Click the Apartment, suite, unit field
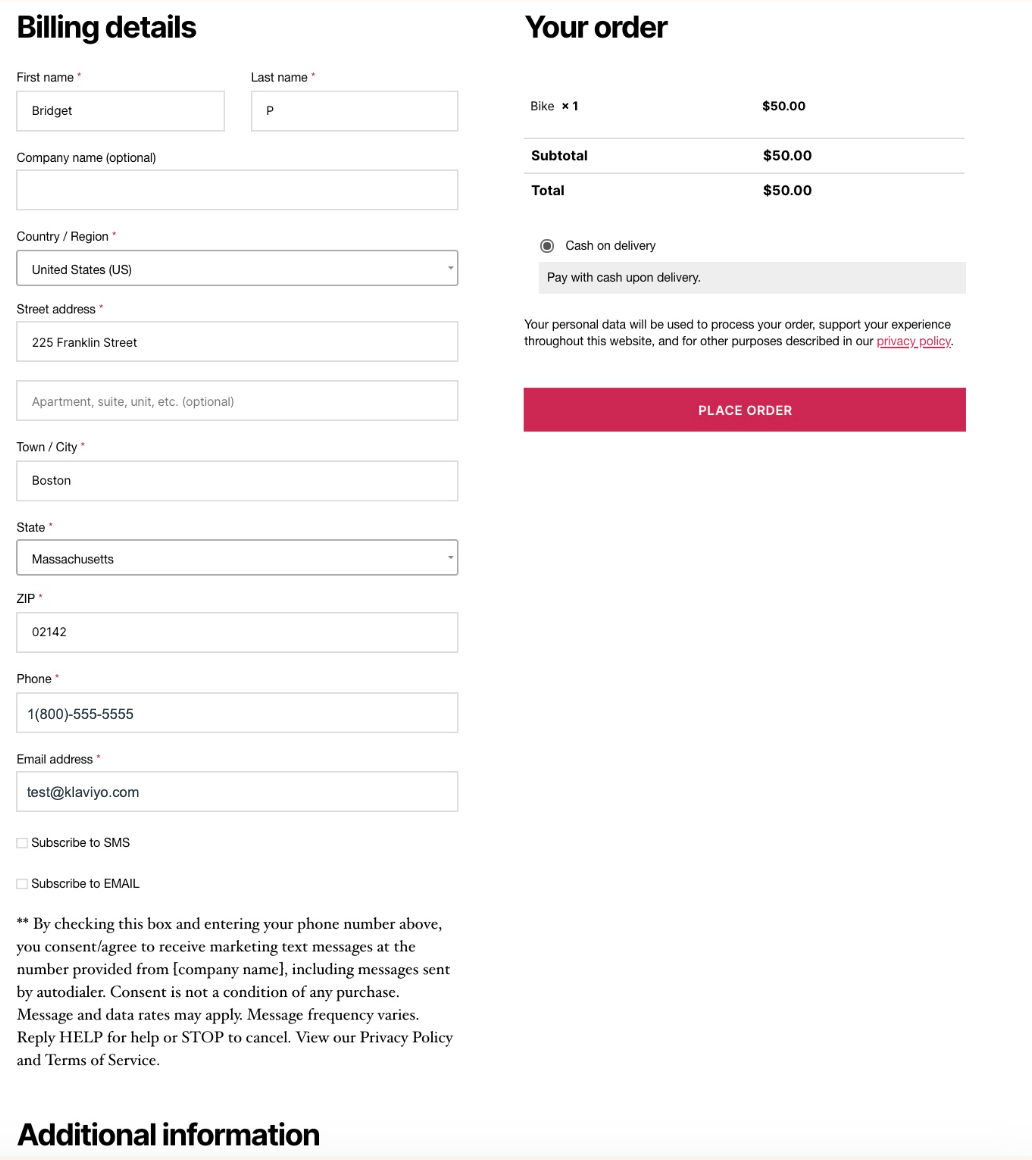 237,401
